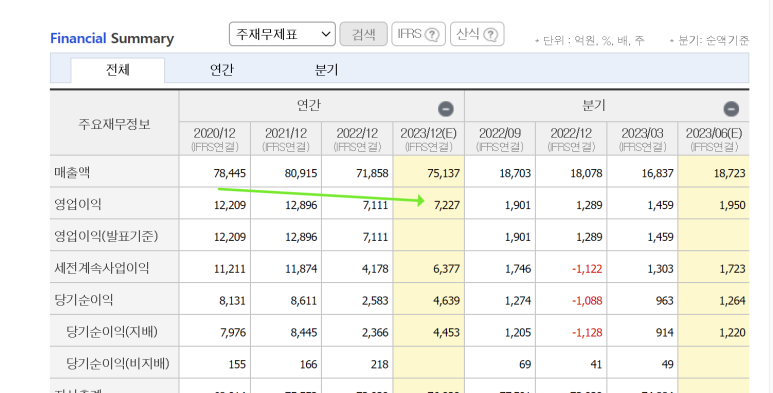Select the 1,303 quarterly pre-tax value

click(x=660, y=269)
